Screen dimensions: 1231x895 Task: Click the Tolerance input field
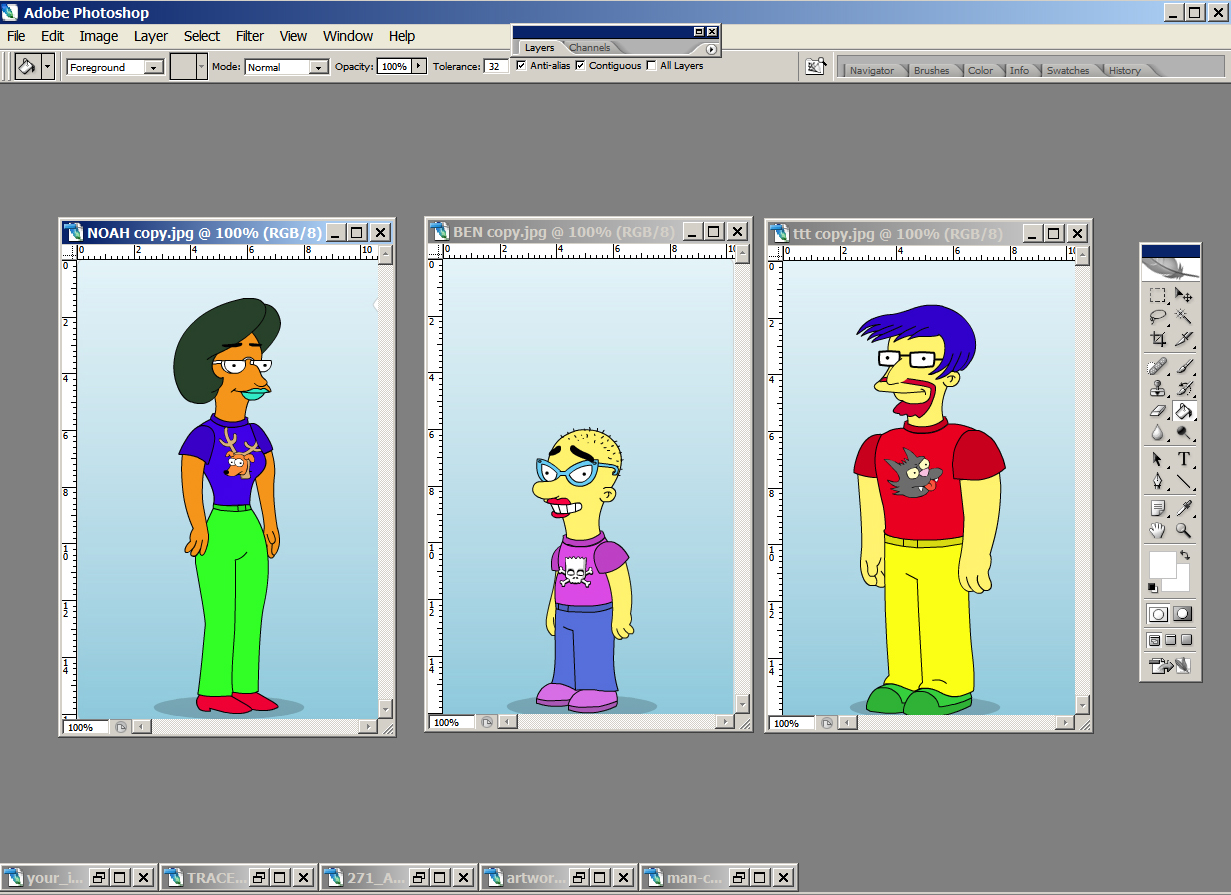(x=496, y=66)
